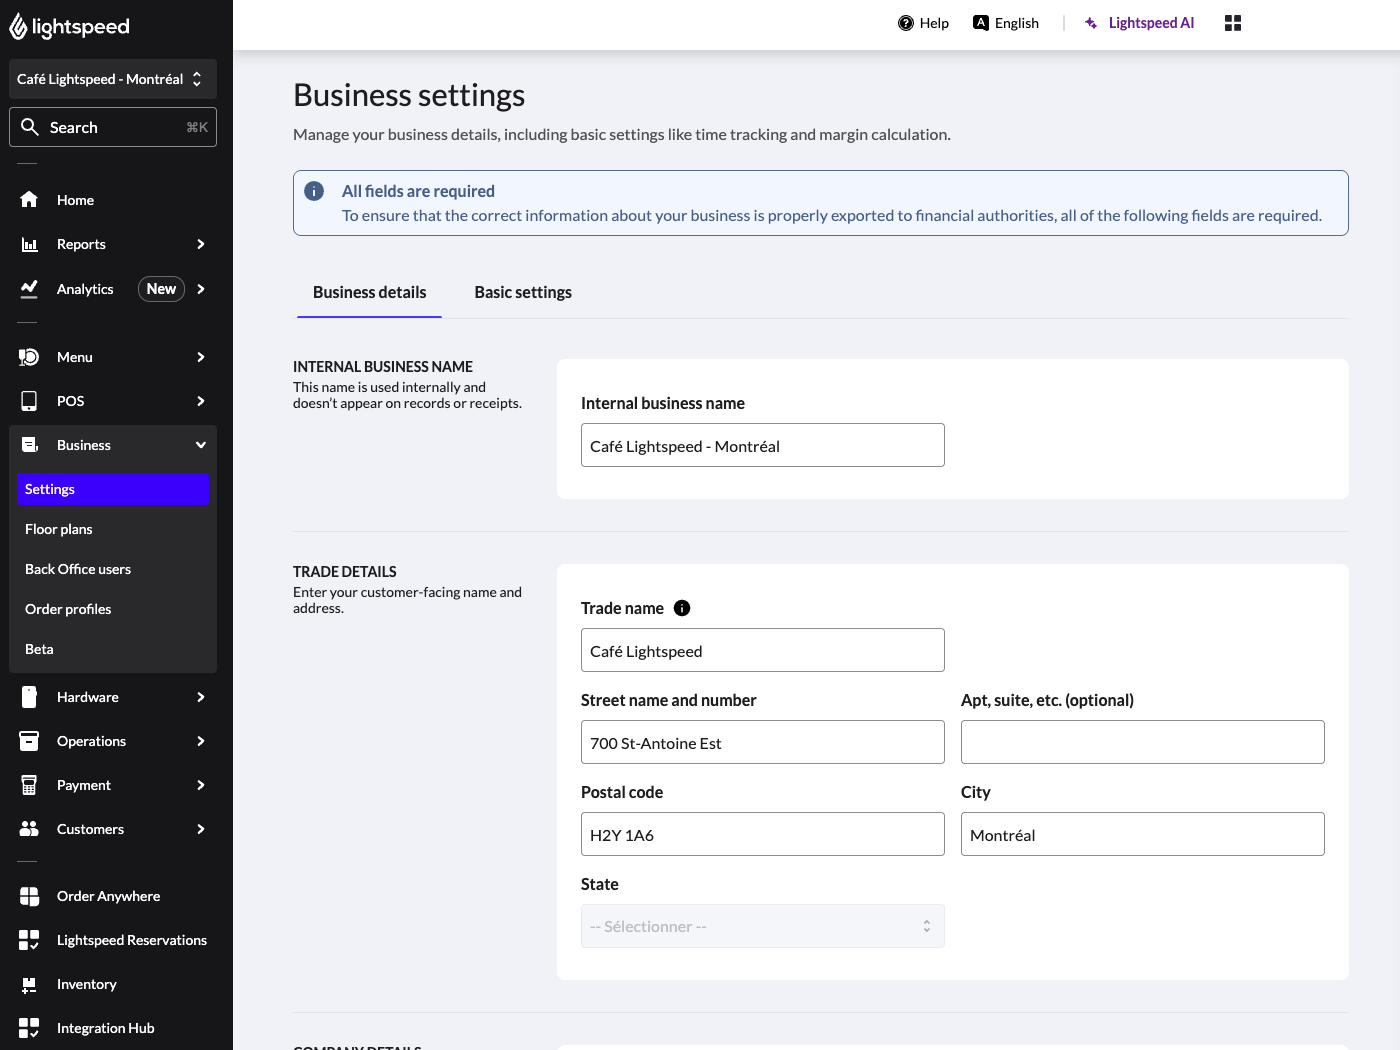
Task: Click the Operations archive icon
Action: (29, 741)
